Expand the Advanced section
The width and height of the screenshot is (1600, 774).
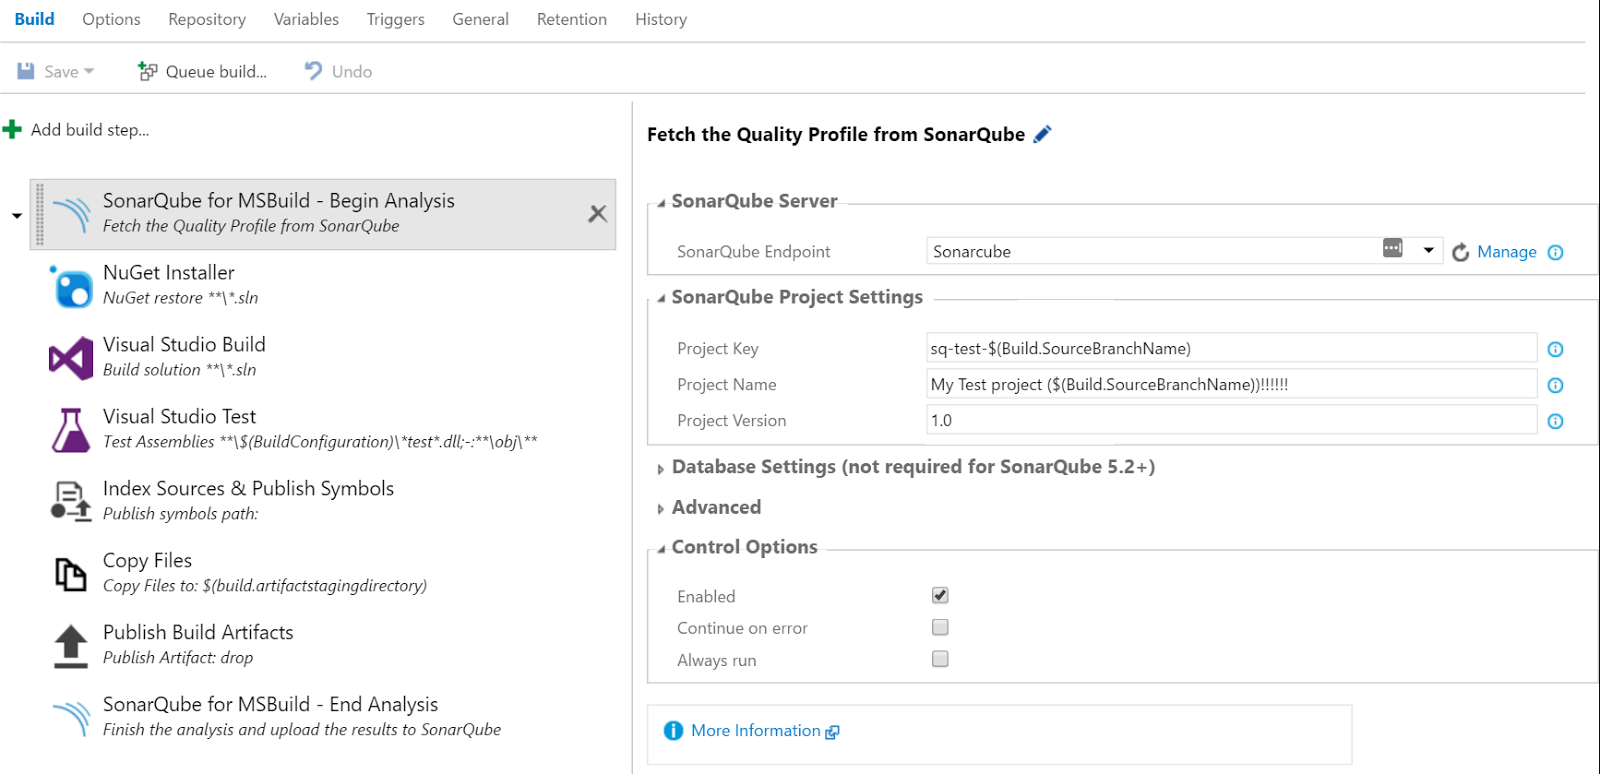(x=716, y=507)
